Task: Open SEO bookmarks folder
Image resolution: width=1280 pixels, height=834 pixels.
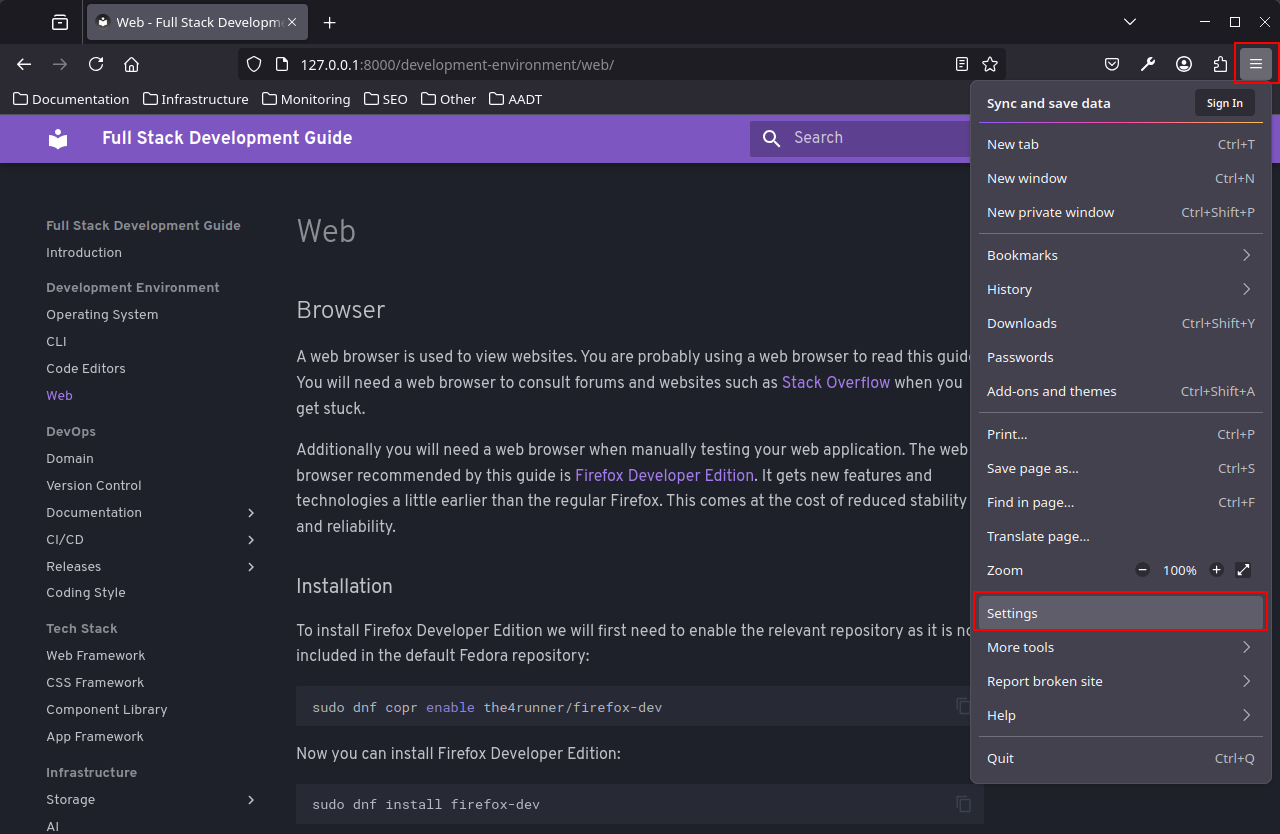Action: (x=386, y=99)
